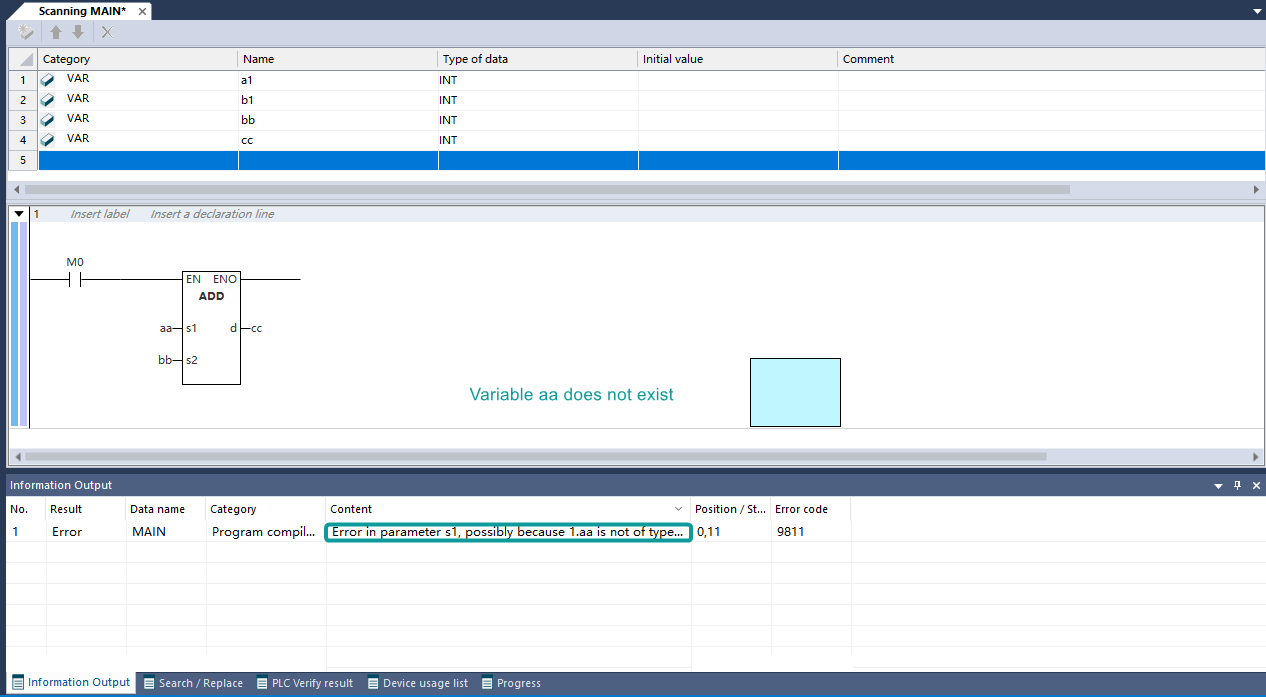Open the Information Output panel options dropdown
The height and width of the screenshot is (697, 1266).
click(x=1218, y=486)
